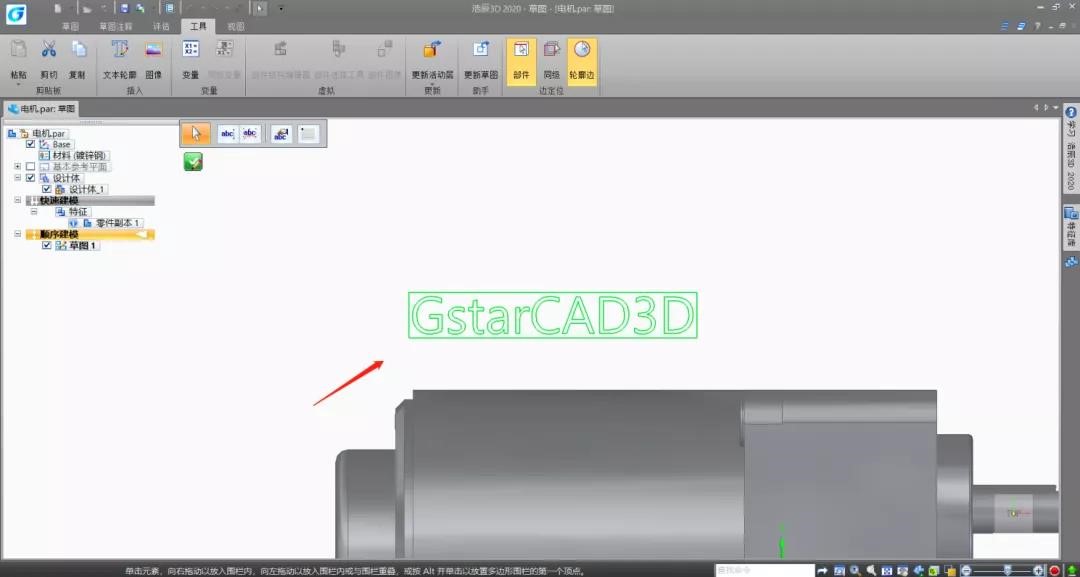The height and width of the screenshot is (577, 1080).
Task: Open the quick access toolbar customize dropdown
Action: (280, 9)
